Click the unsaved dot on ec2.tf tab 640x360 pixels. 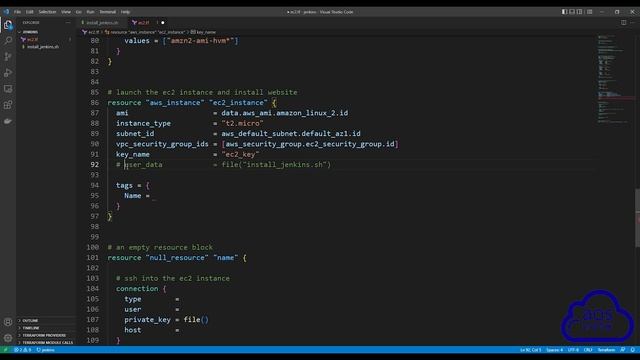click(162, 22)
